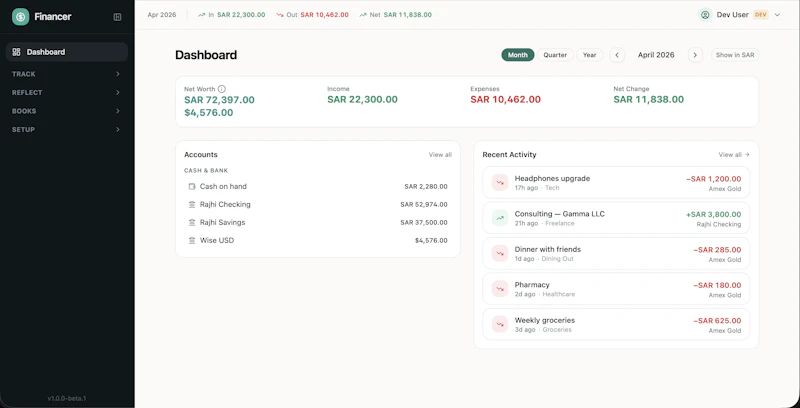Viewport: 800px width, 408px height.
Task: Click the trend-down icon next to Out
Action: 280,15
